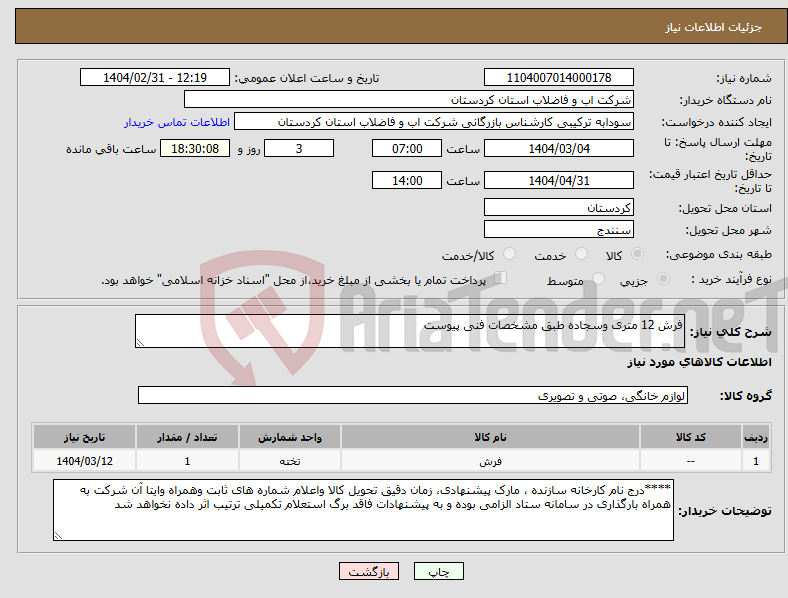Click the کد کالا column header
Viewport: 788px width, 598px height.
pos(691,437)
